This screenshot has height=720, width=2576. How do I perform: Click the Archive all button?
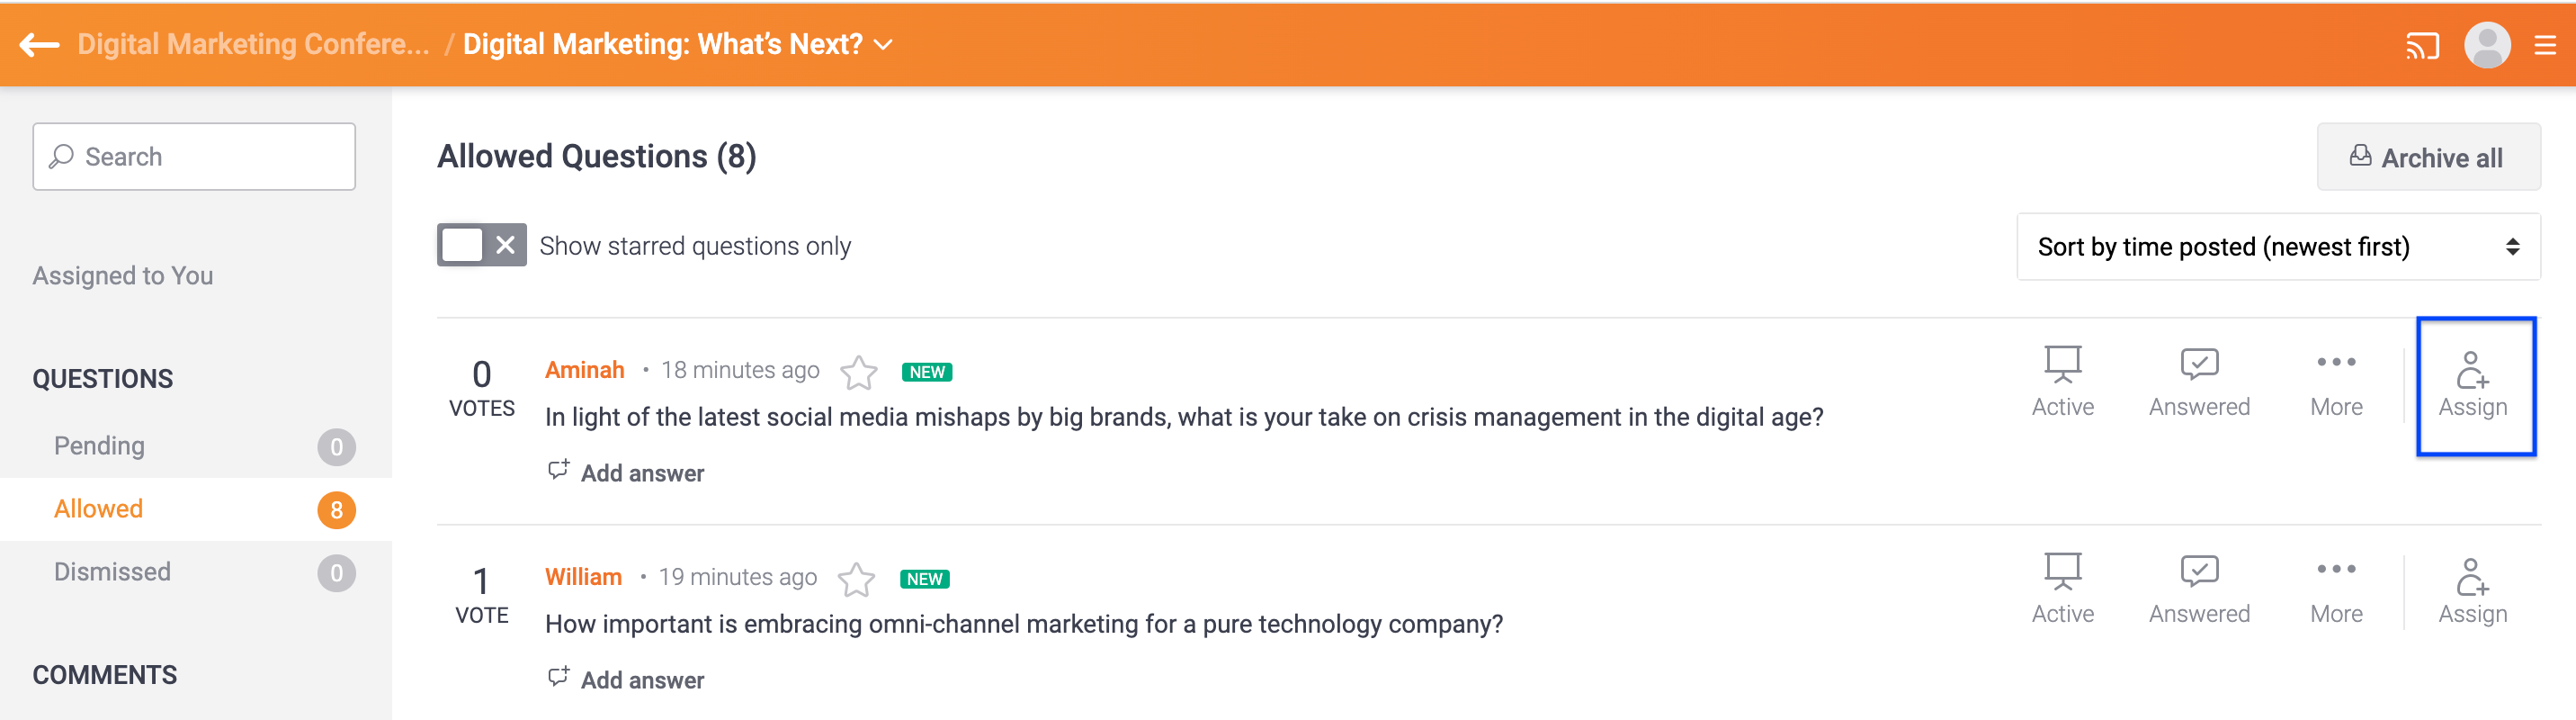coord(2428,157)
